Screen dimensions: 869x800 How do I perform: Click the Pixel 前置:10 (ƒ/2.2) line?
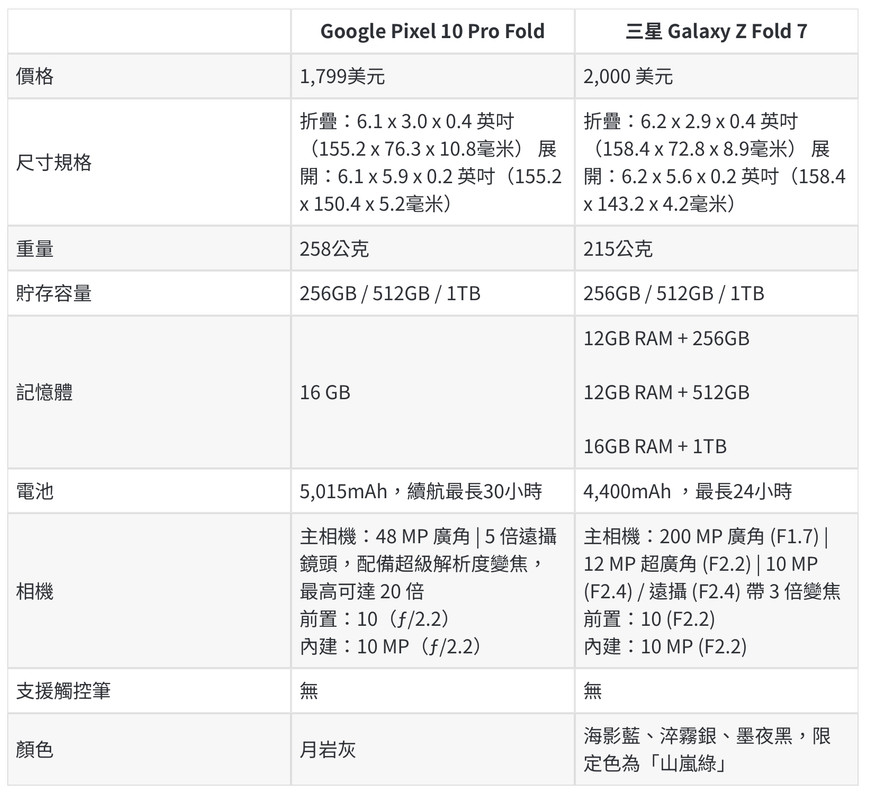(x=374, y=619)
